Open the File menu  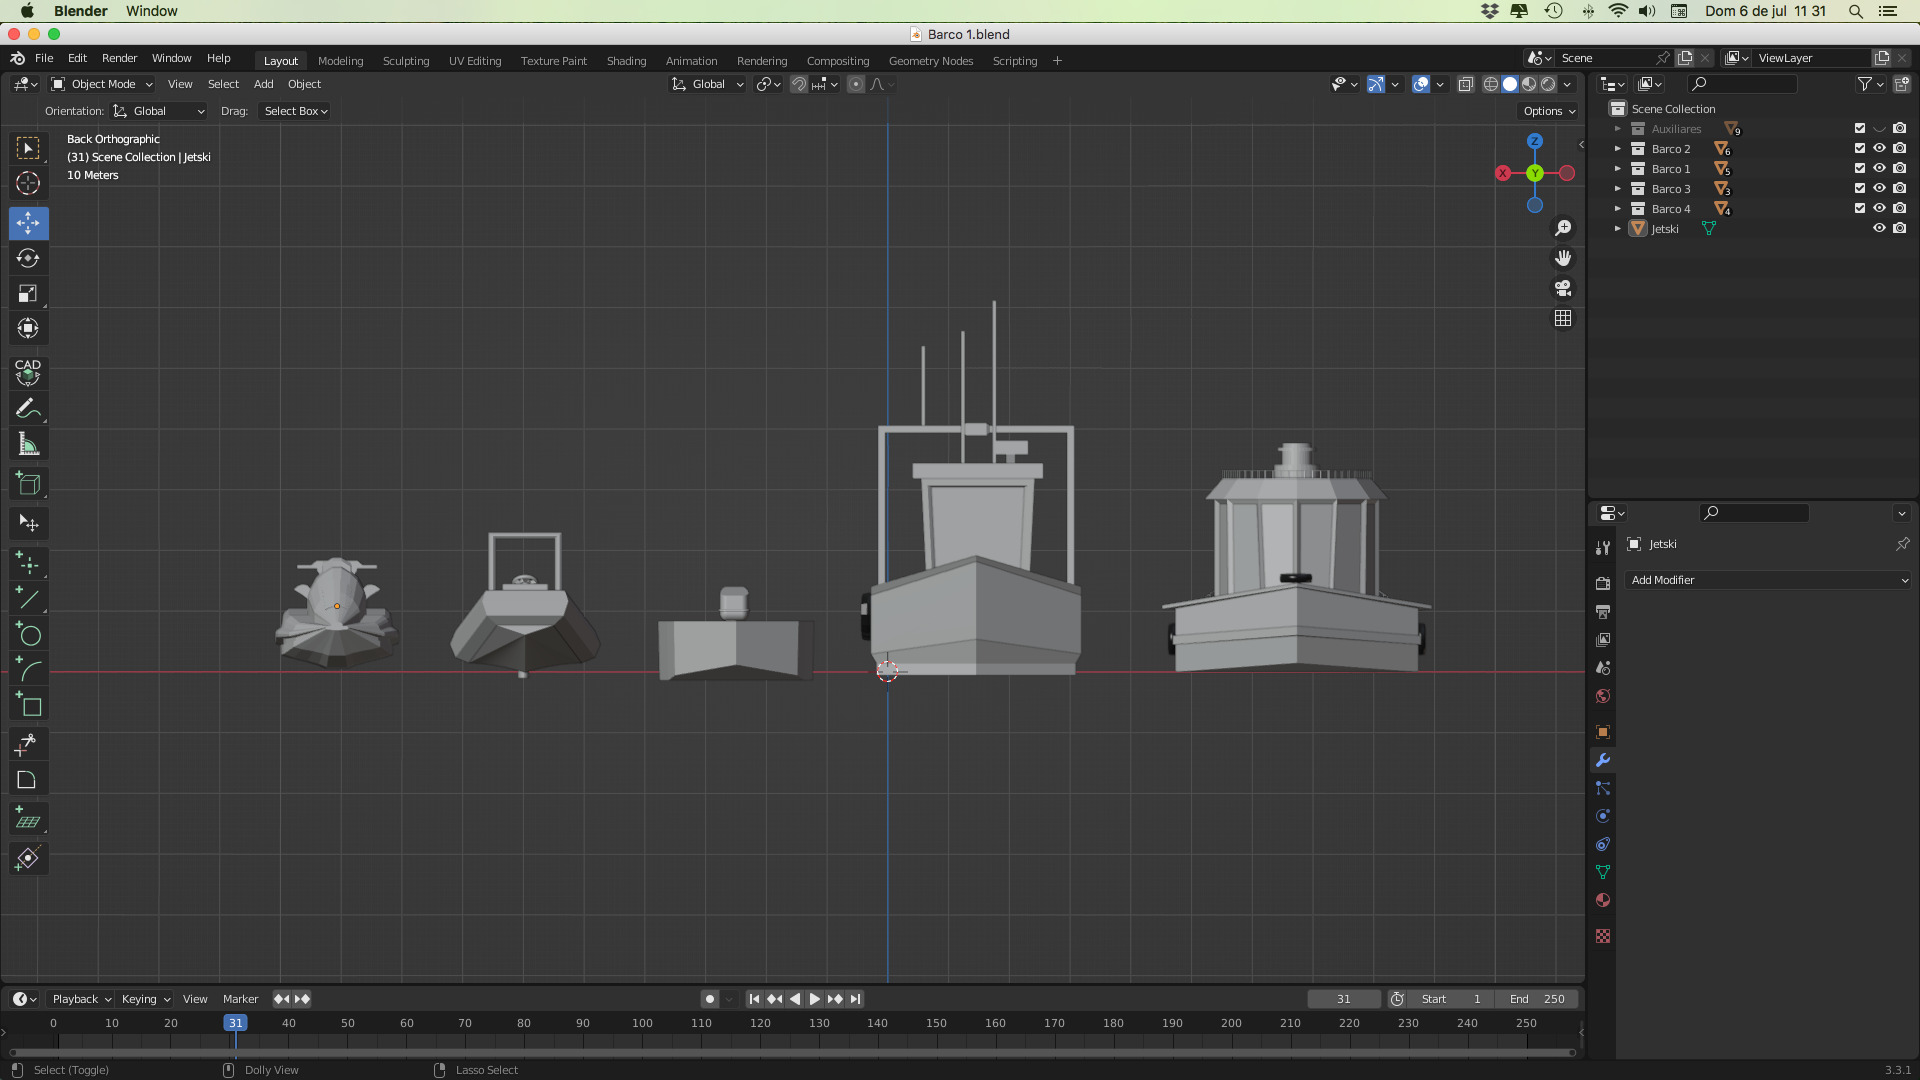[44, 58]
